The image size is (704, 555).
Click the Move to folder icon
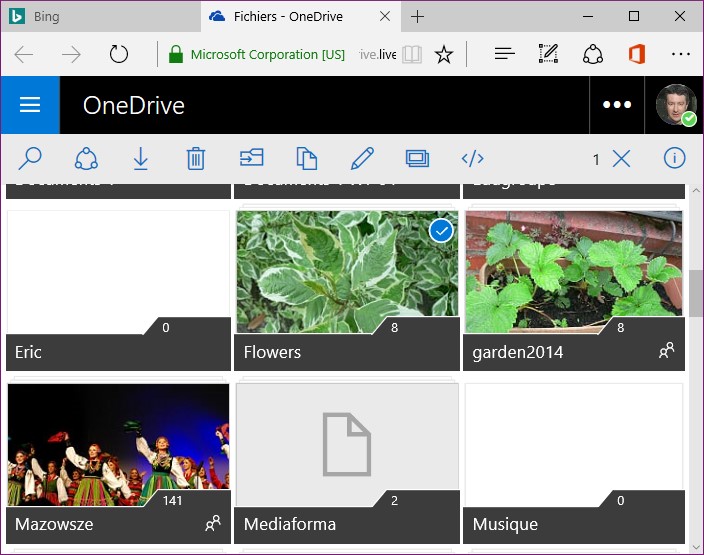251,158
